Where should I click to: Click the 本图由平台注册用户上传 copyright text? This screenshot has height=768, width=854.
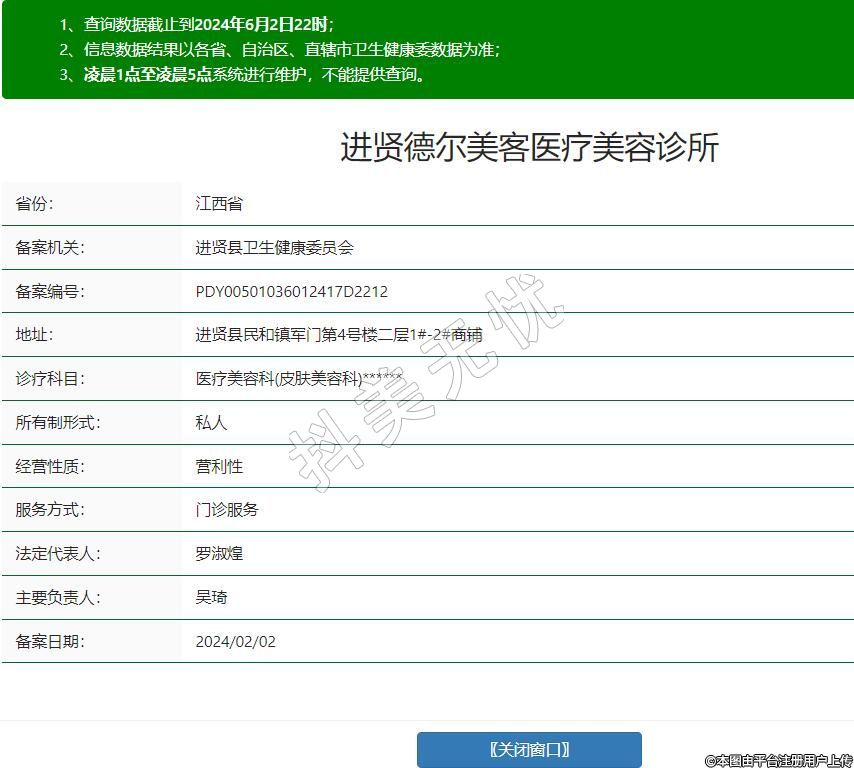(778, 761)
